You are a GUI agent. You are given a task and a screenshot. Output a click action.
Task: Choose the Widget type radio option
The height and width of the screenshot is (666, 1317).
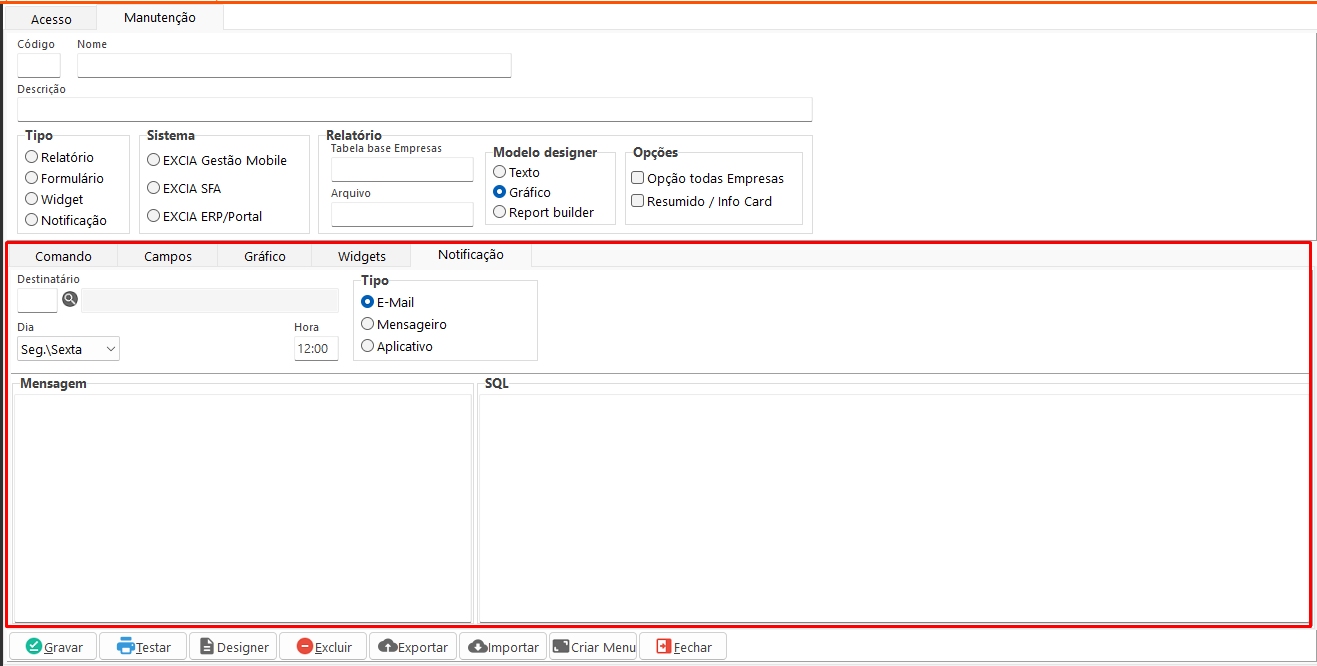(x=32, y=199)
